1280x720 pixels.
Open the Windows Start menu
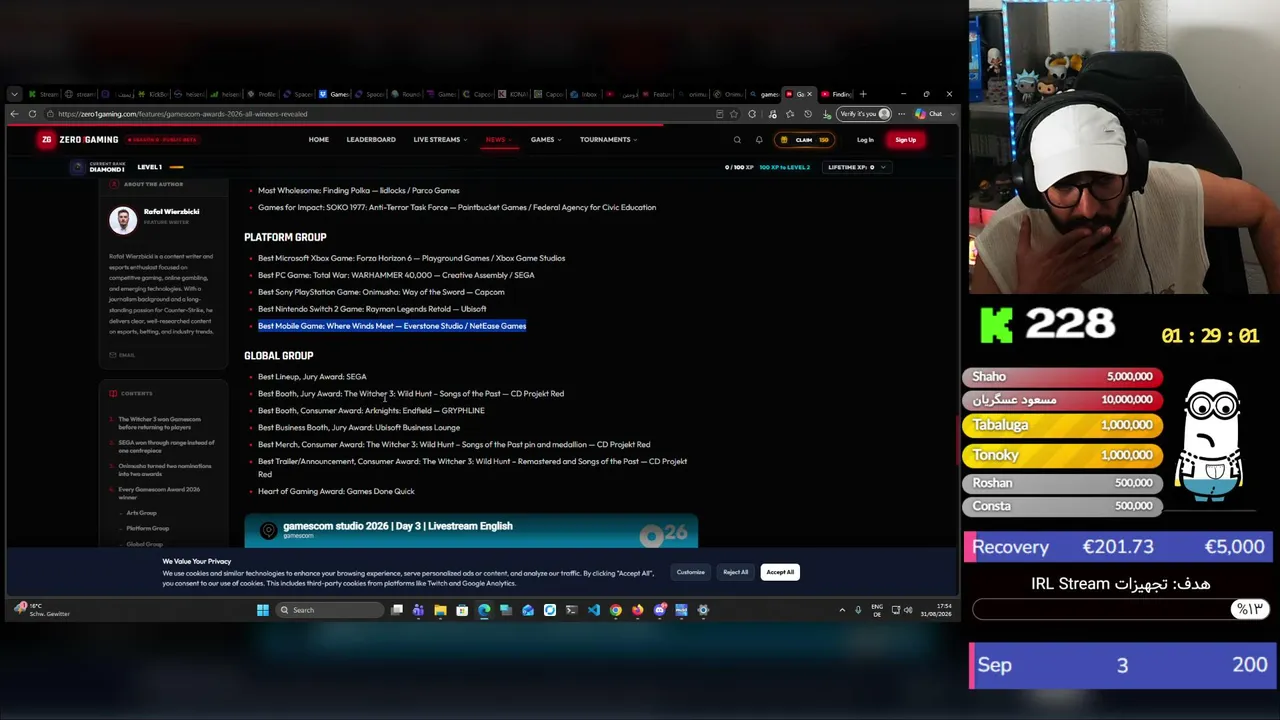click(x=263, y=610)
